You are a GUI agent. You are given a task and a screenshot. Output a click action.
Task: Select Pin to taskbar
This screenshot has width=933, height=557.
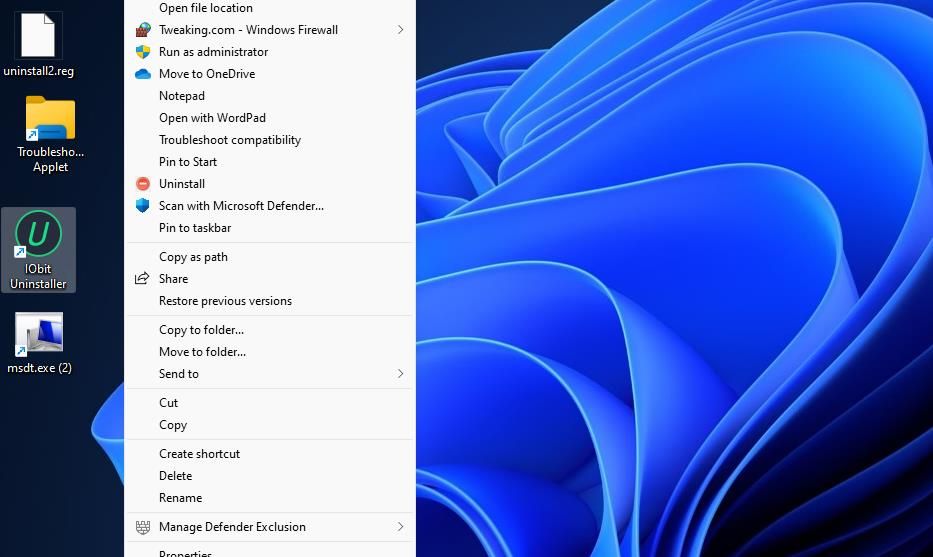point(195,228)
